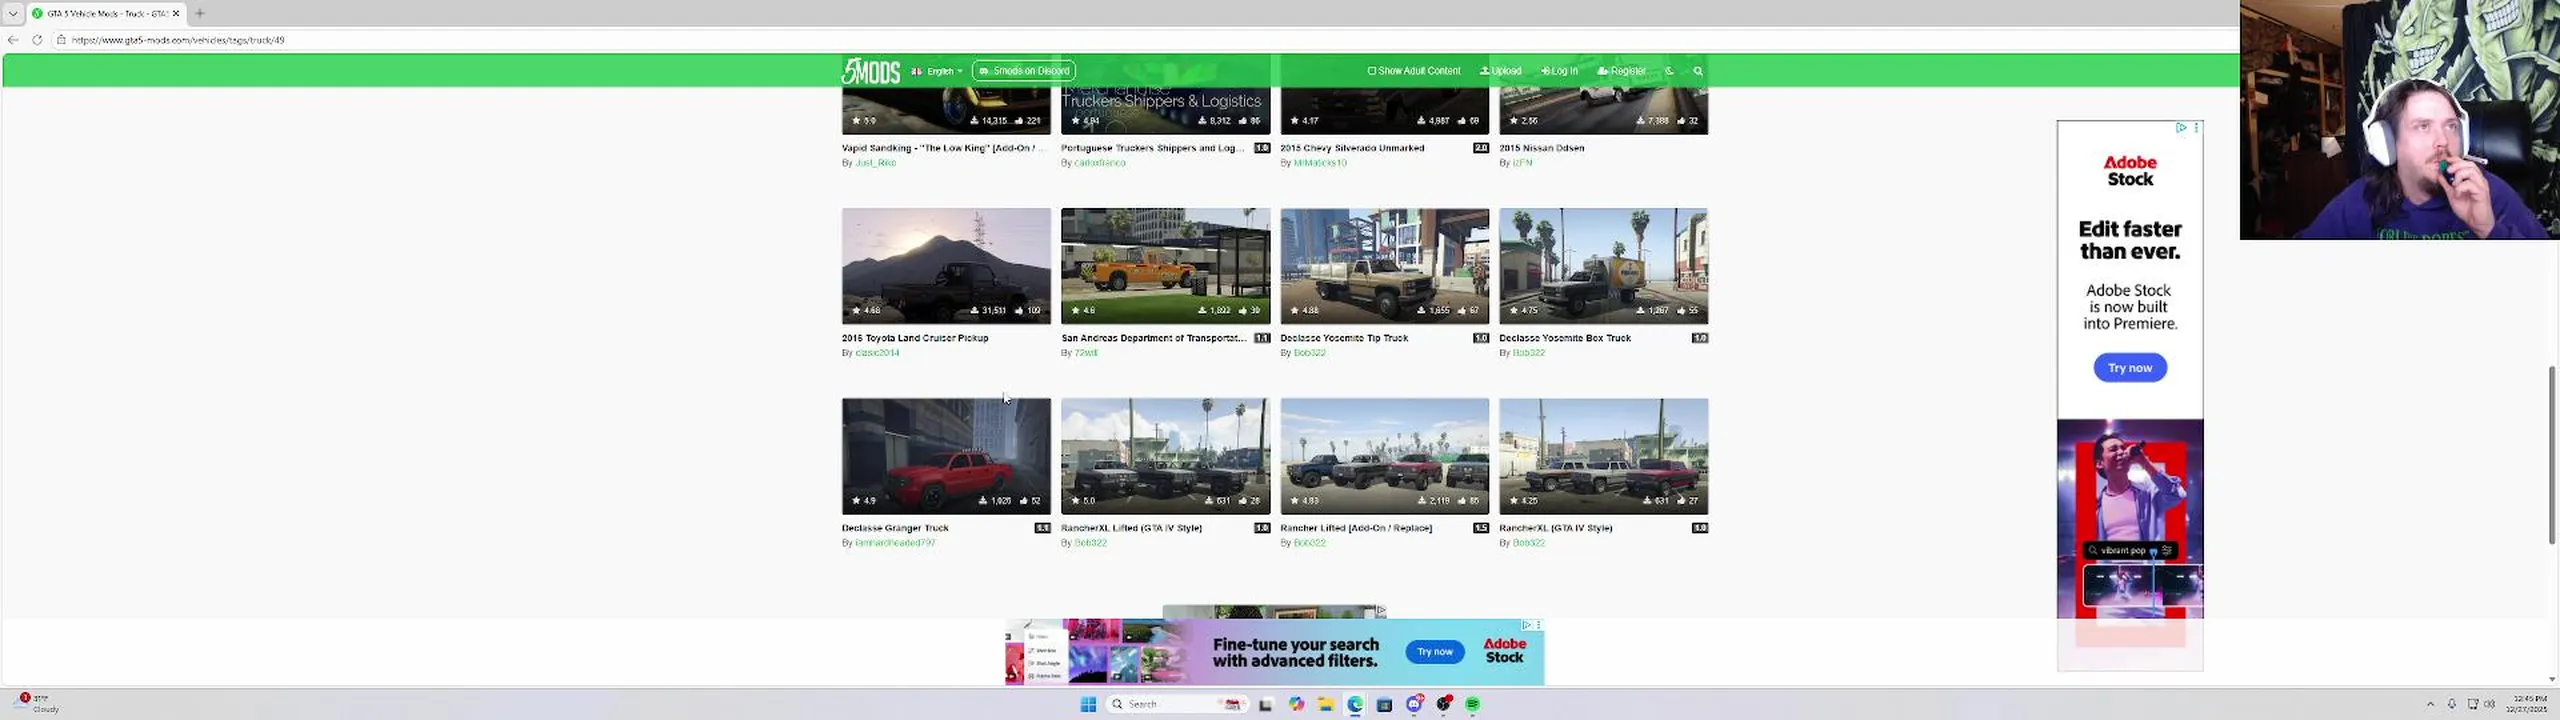Open Microsoft Edge from the taskbar
The width and height of the screenshot is (2560, 720).
pos(1355,704)
